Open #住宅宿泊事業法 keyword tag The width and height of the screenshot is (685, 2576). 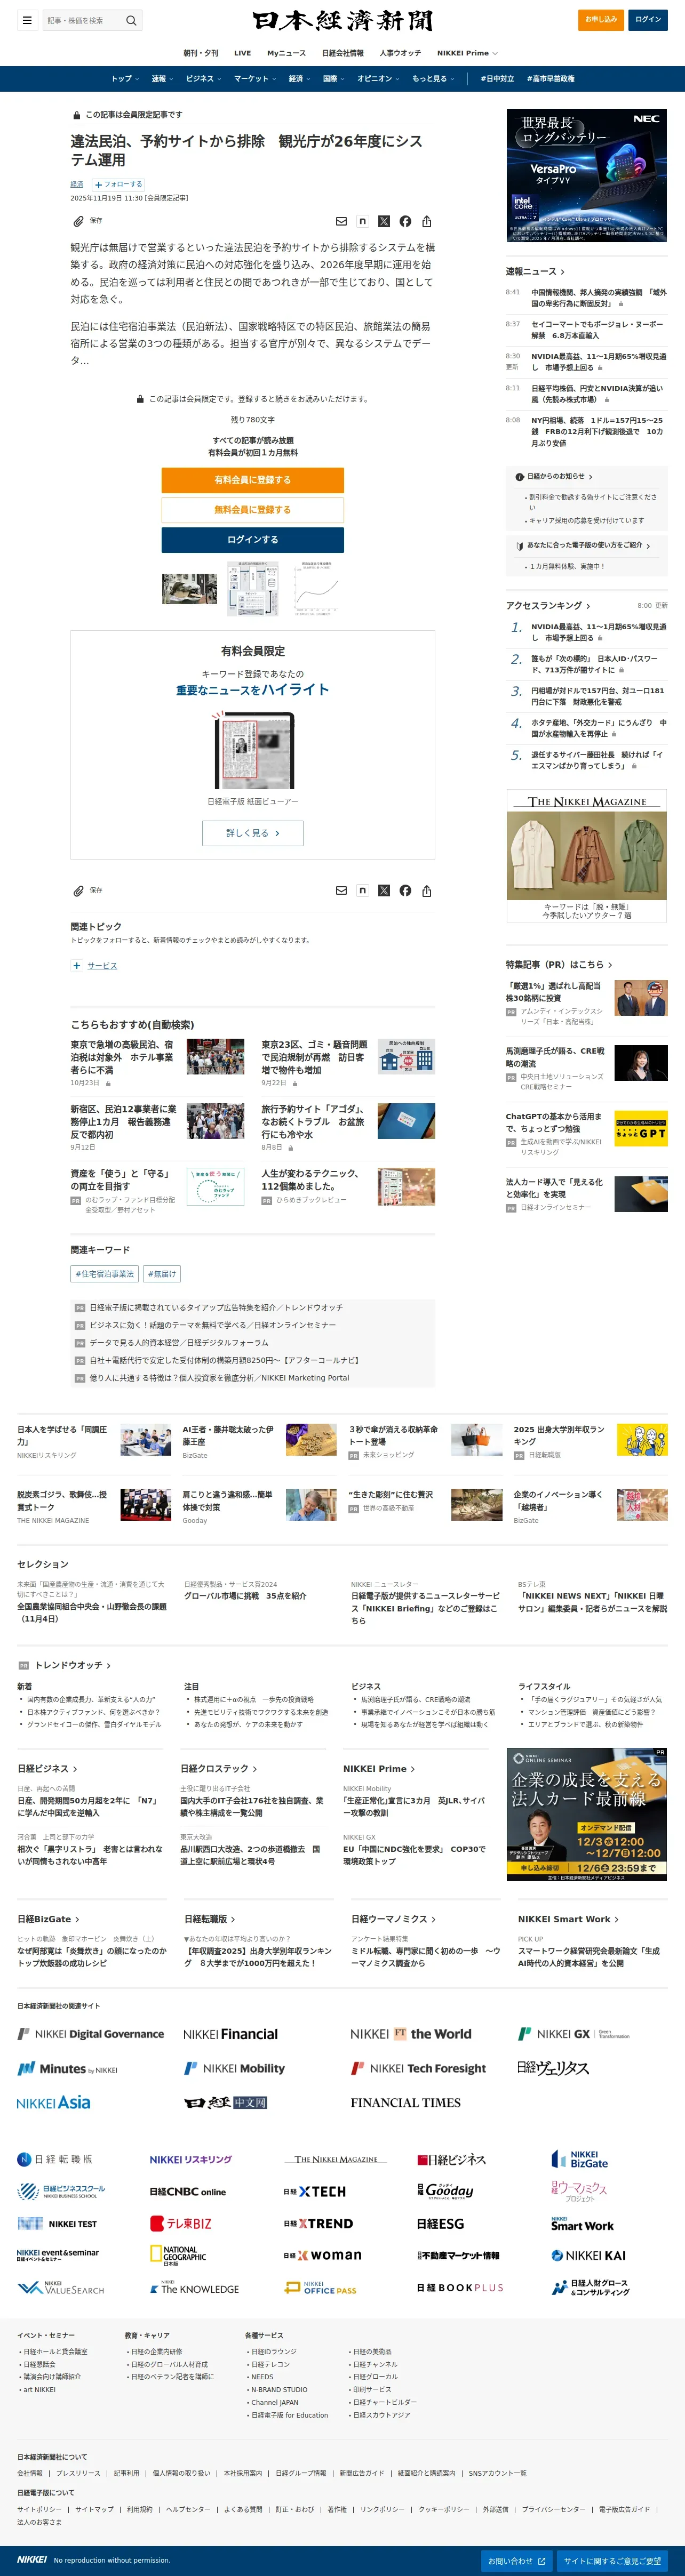105,1274
